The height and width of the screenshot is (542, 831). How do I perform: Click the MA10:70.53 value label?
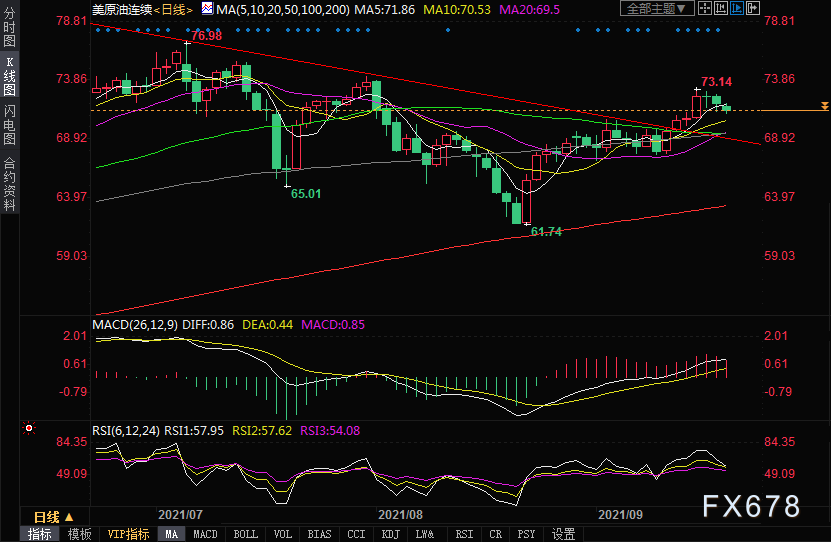click(x=457, y=10)
